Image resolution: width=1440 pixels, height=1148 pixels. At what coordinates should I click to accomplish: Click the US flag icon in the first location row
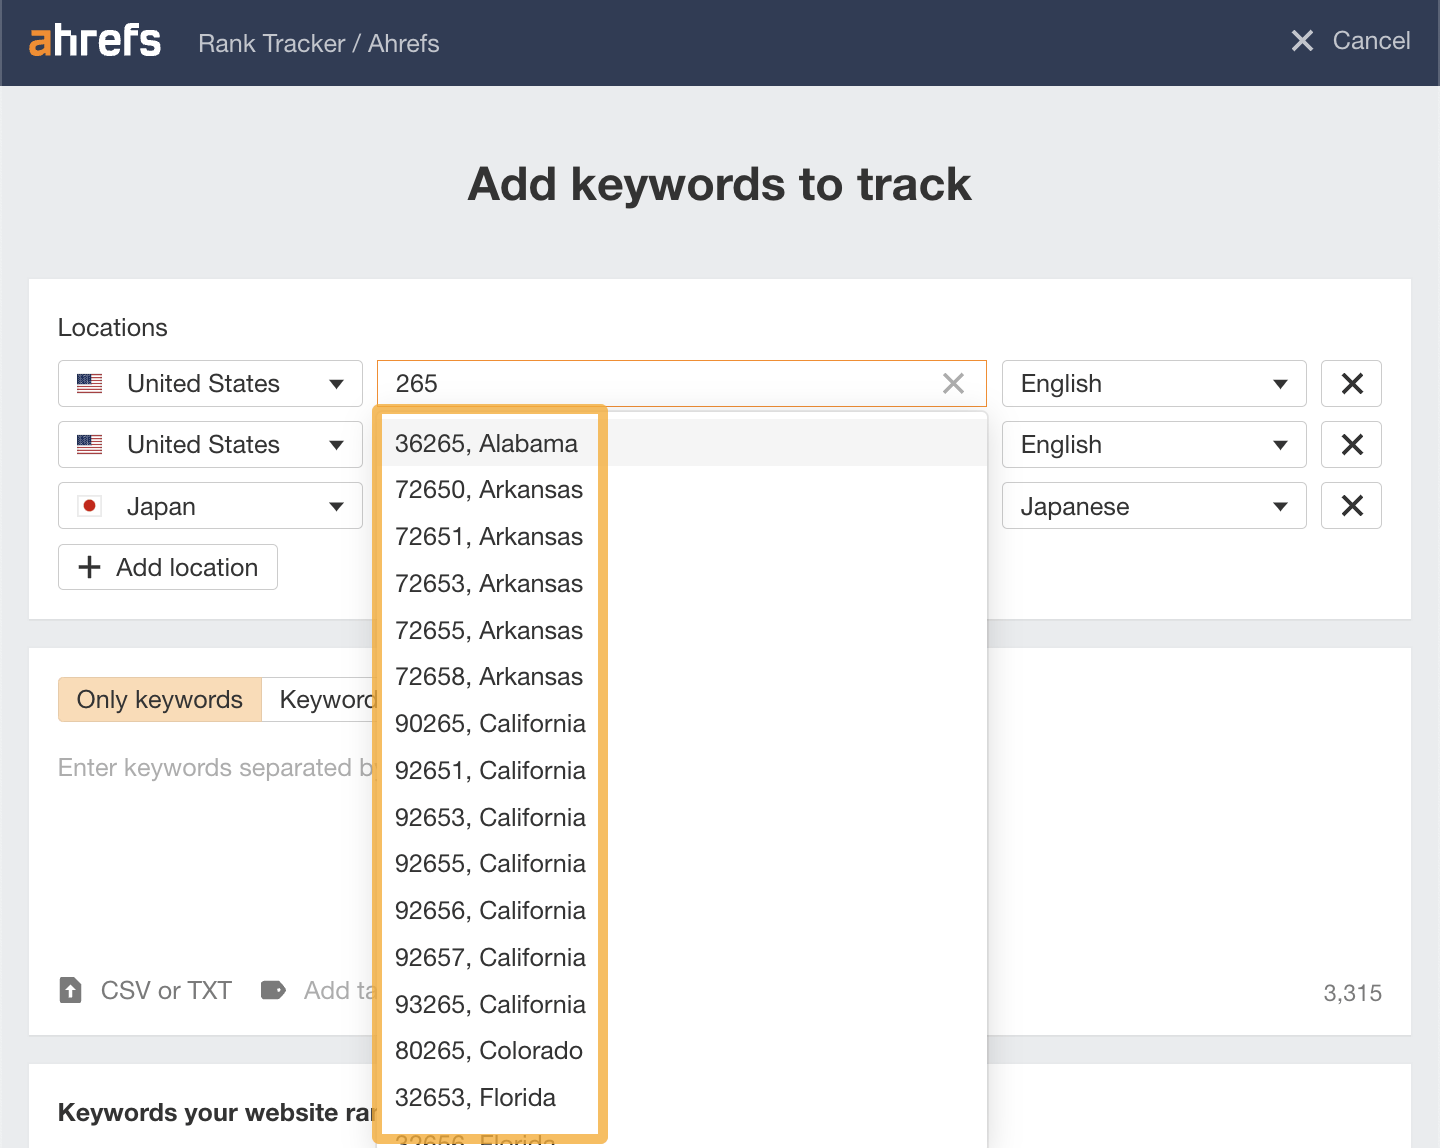pyautogui.click(x=89, y=383)
